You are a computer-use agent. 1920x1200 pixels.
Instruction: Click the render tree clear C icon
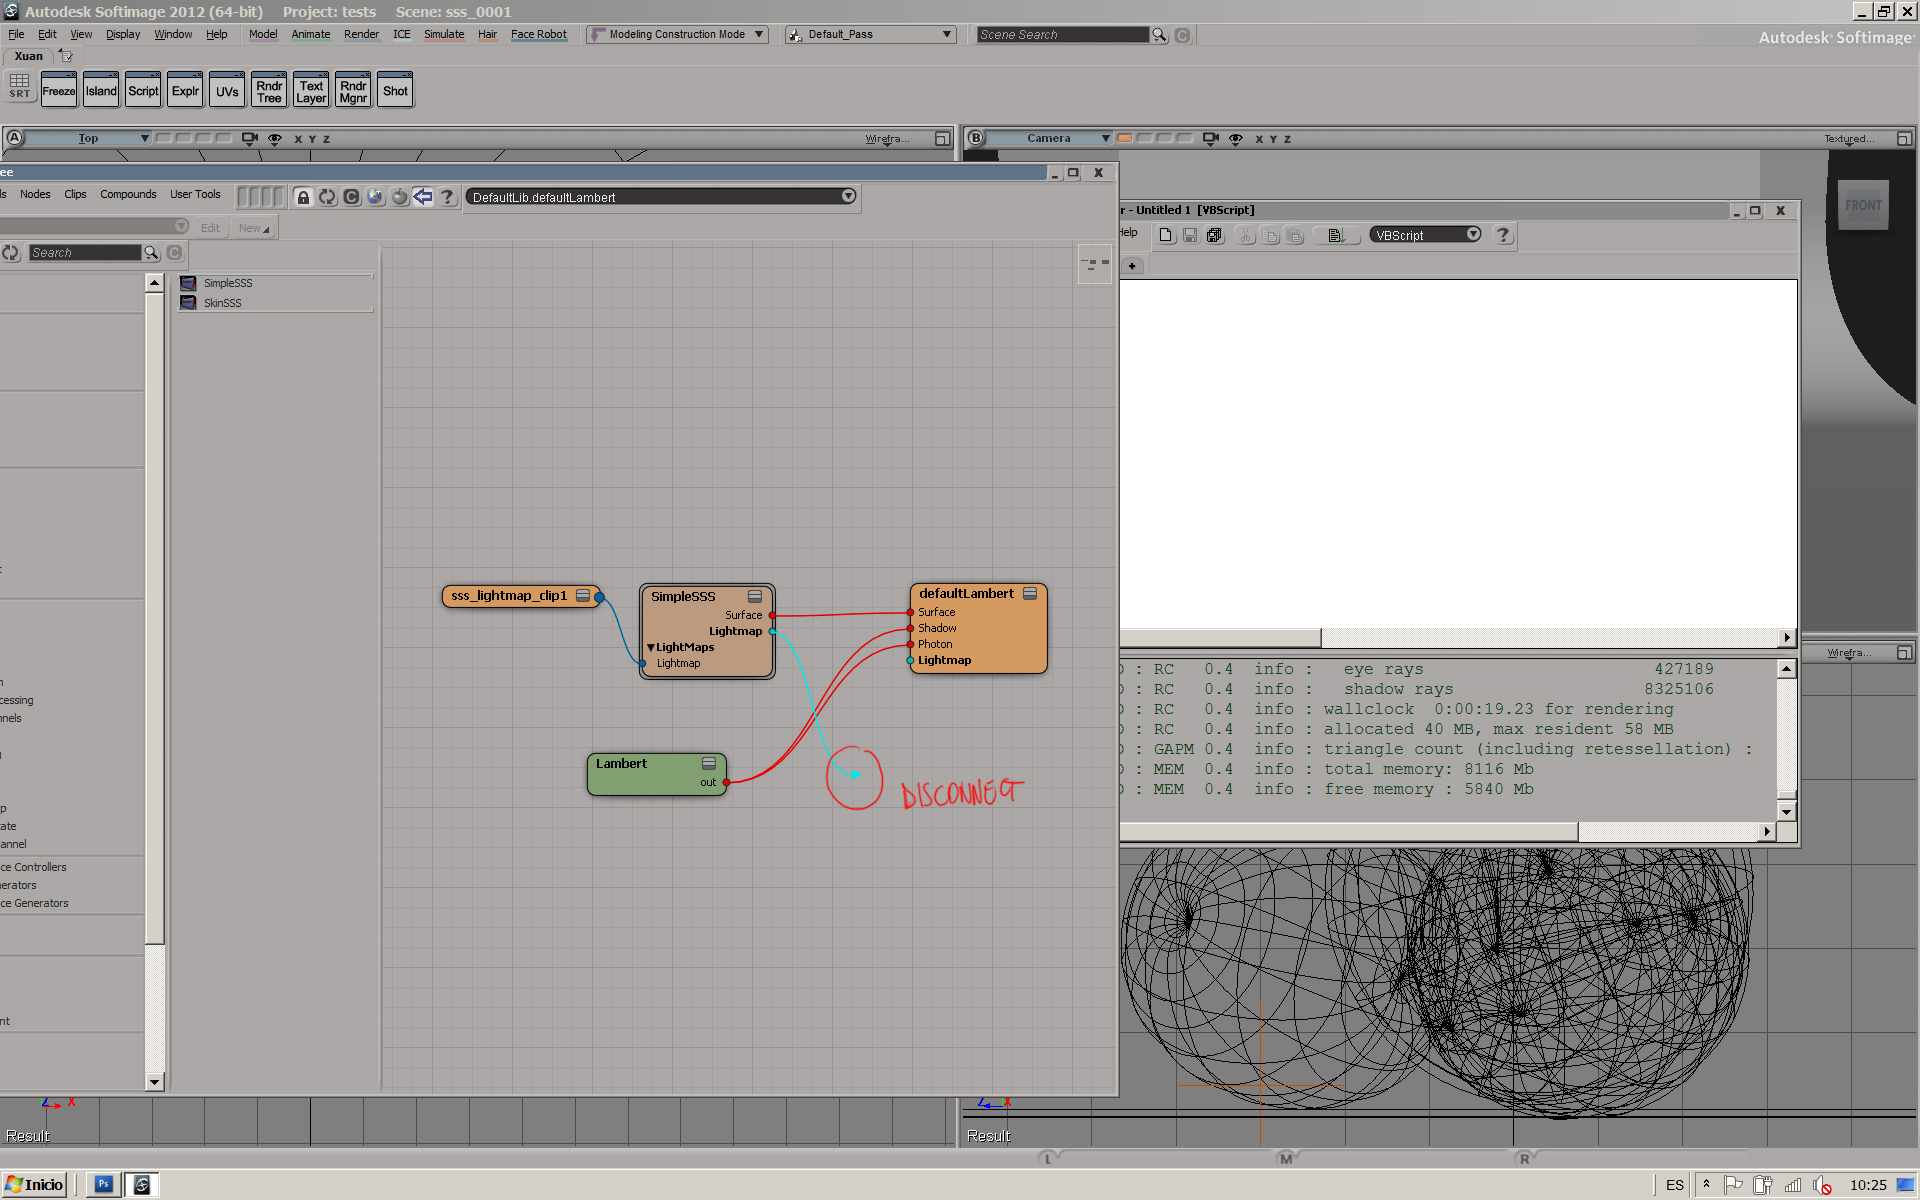click(x=351, y=197)
